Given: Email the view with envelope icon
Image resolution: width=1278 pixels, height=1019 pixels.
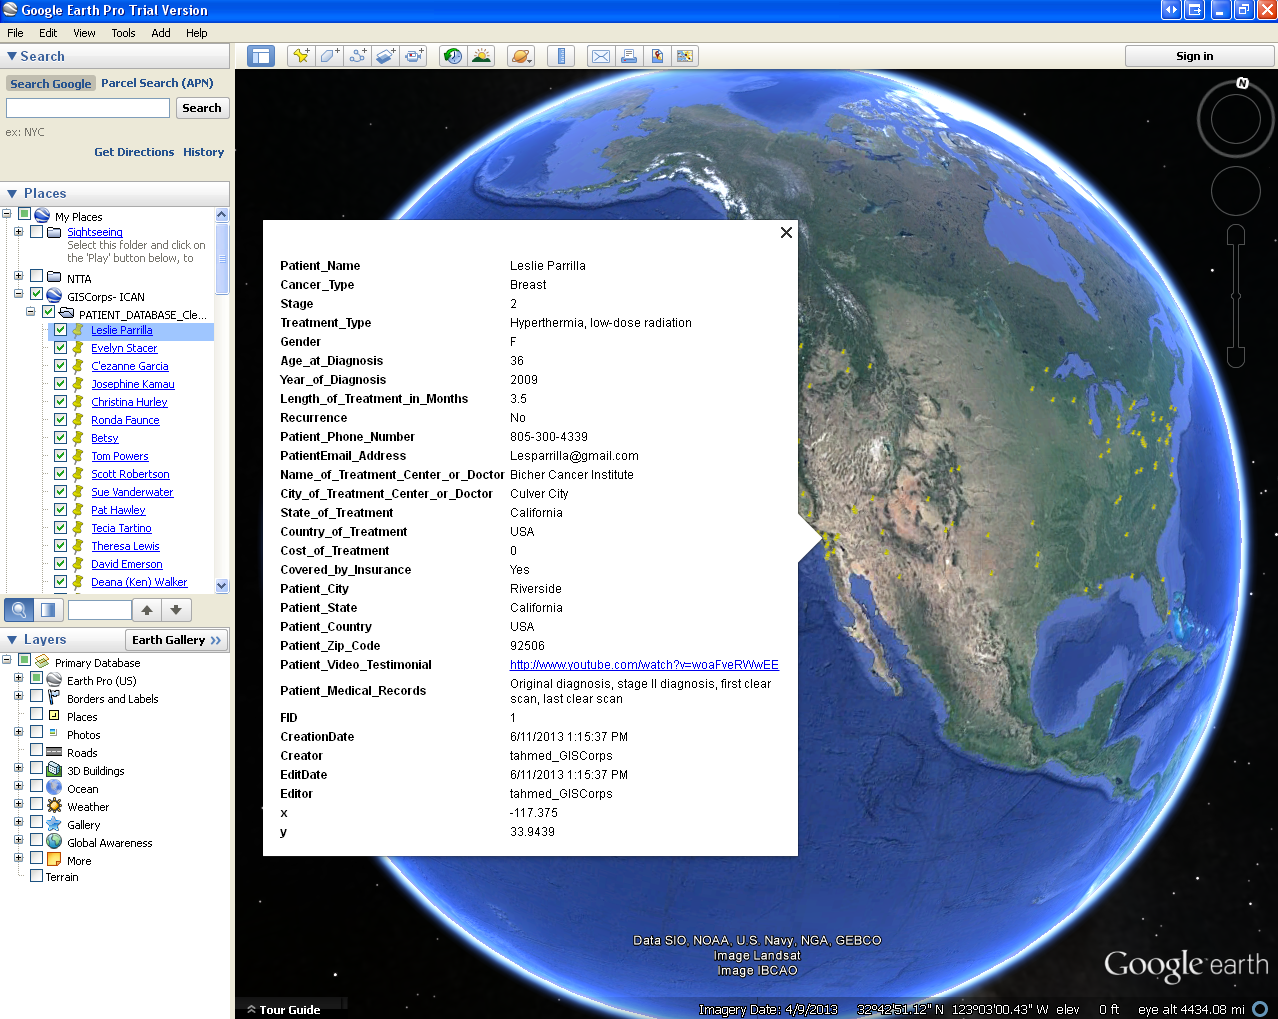Looking at the screenshot, I should pos(601,56).
